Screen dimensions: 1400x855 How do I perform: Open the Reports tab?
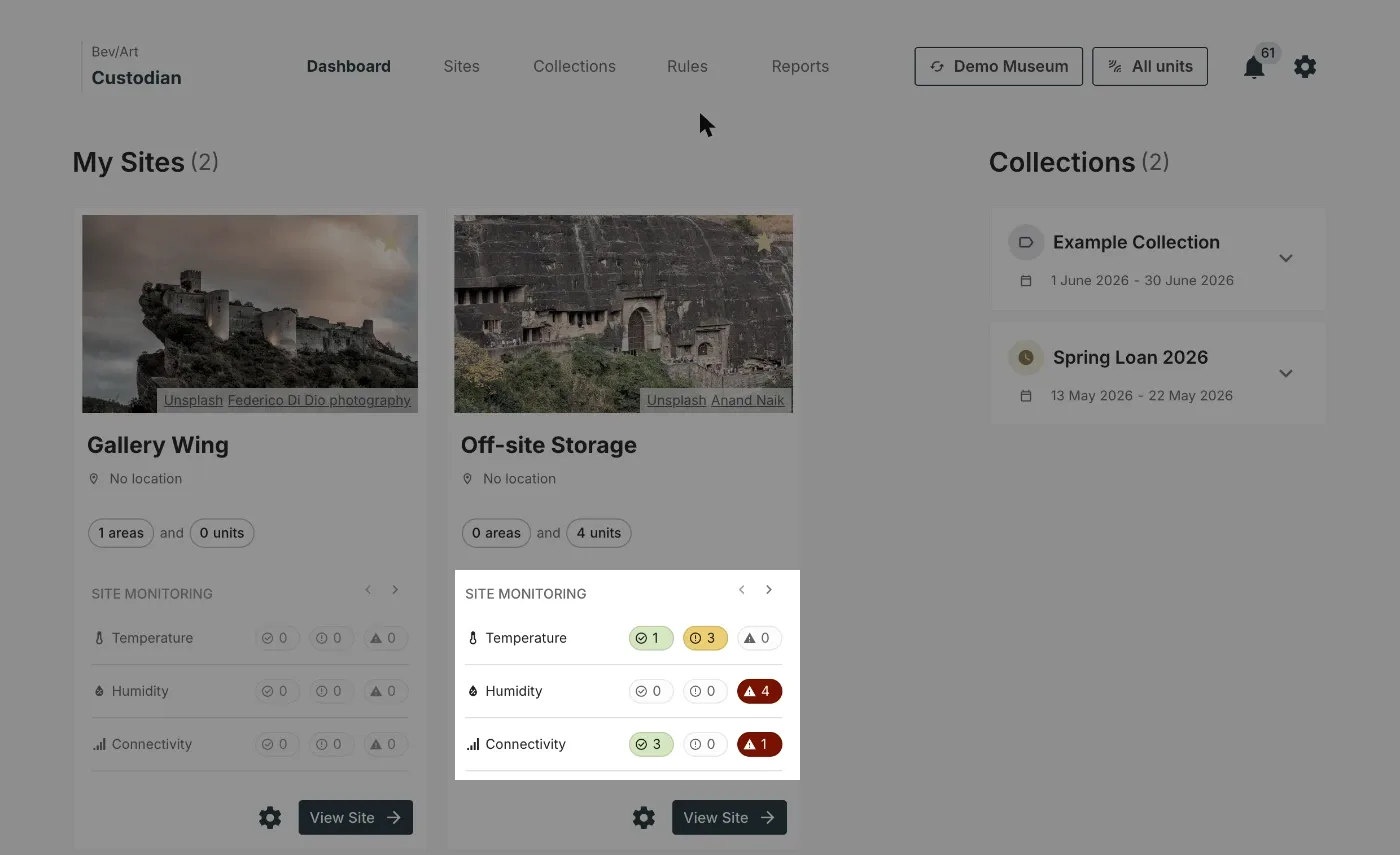pos(800,66)
